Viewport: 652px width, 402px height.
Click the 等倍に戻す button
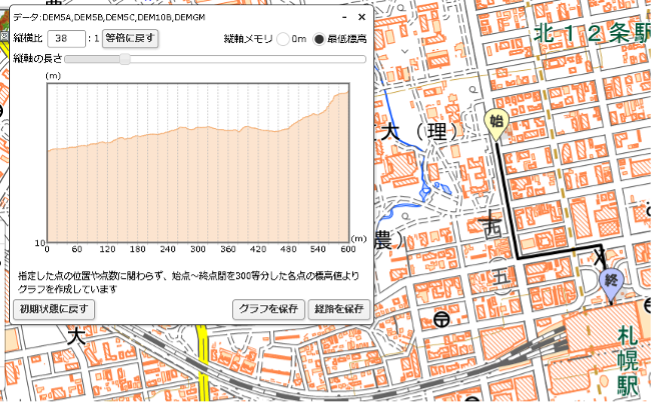click(130, 38)
